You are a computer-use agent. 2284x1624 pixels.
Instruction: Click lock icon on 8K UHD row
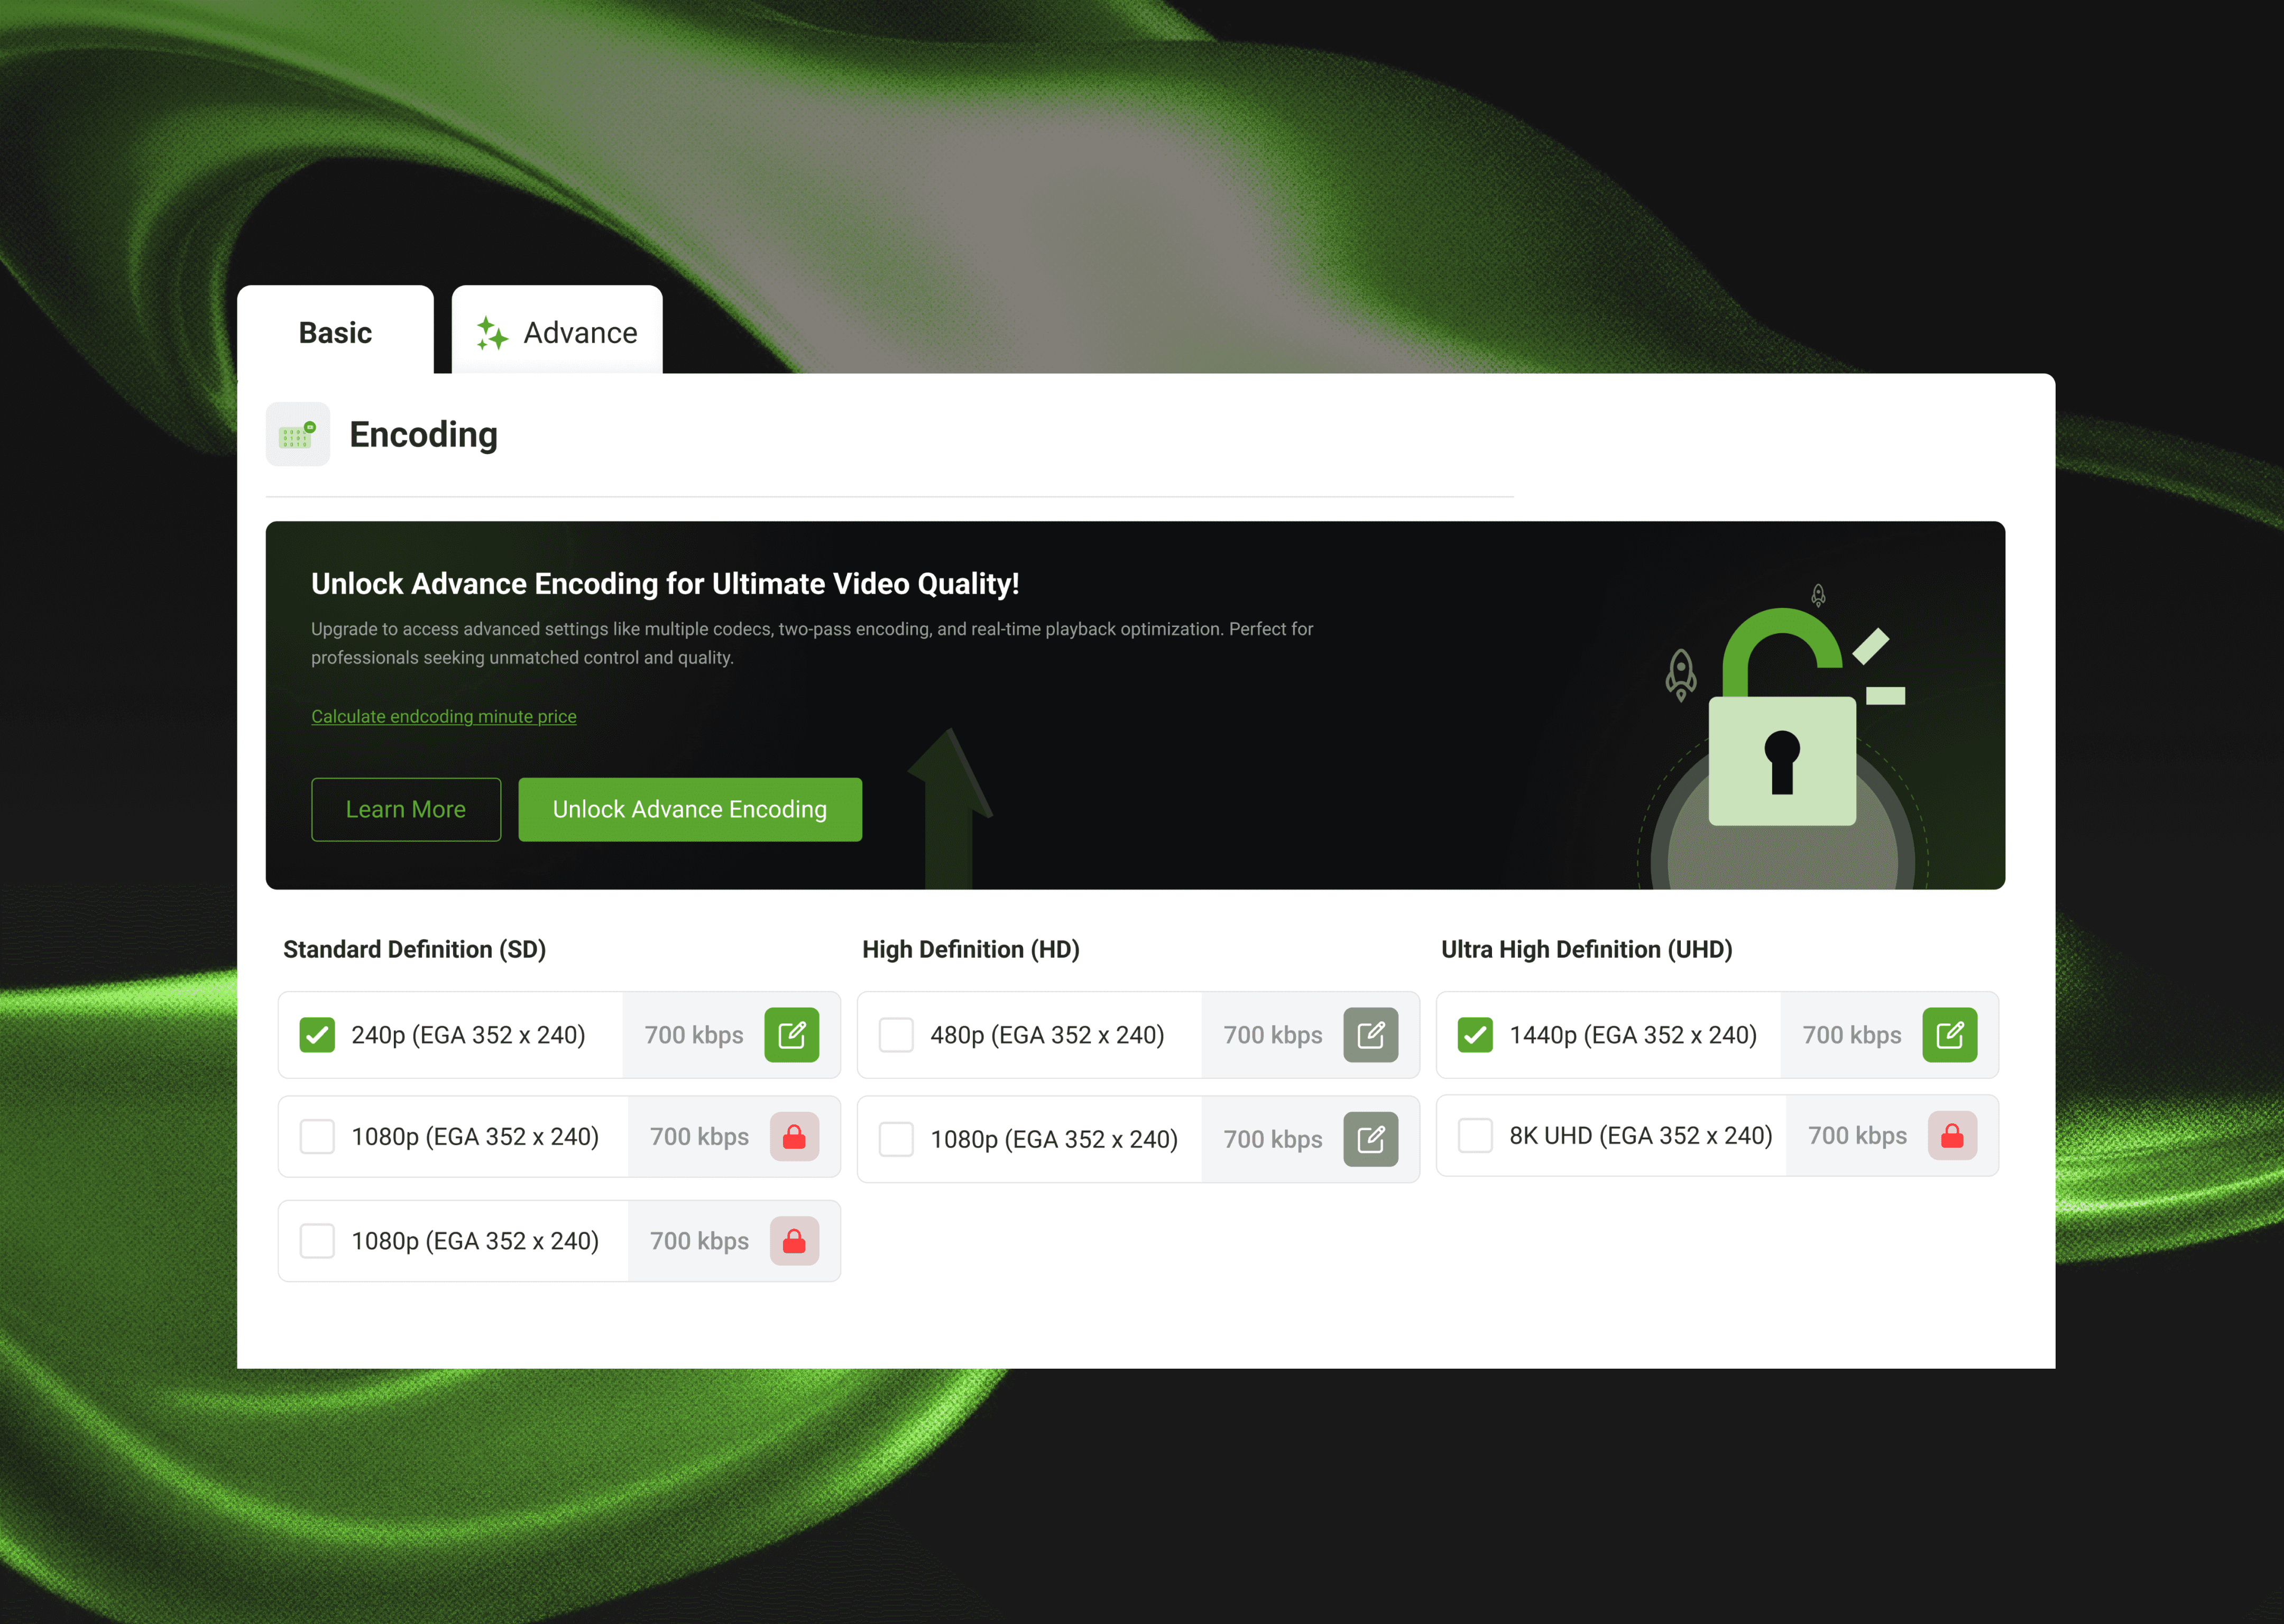pos(1951,1135)
